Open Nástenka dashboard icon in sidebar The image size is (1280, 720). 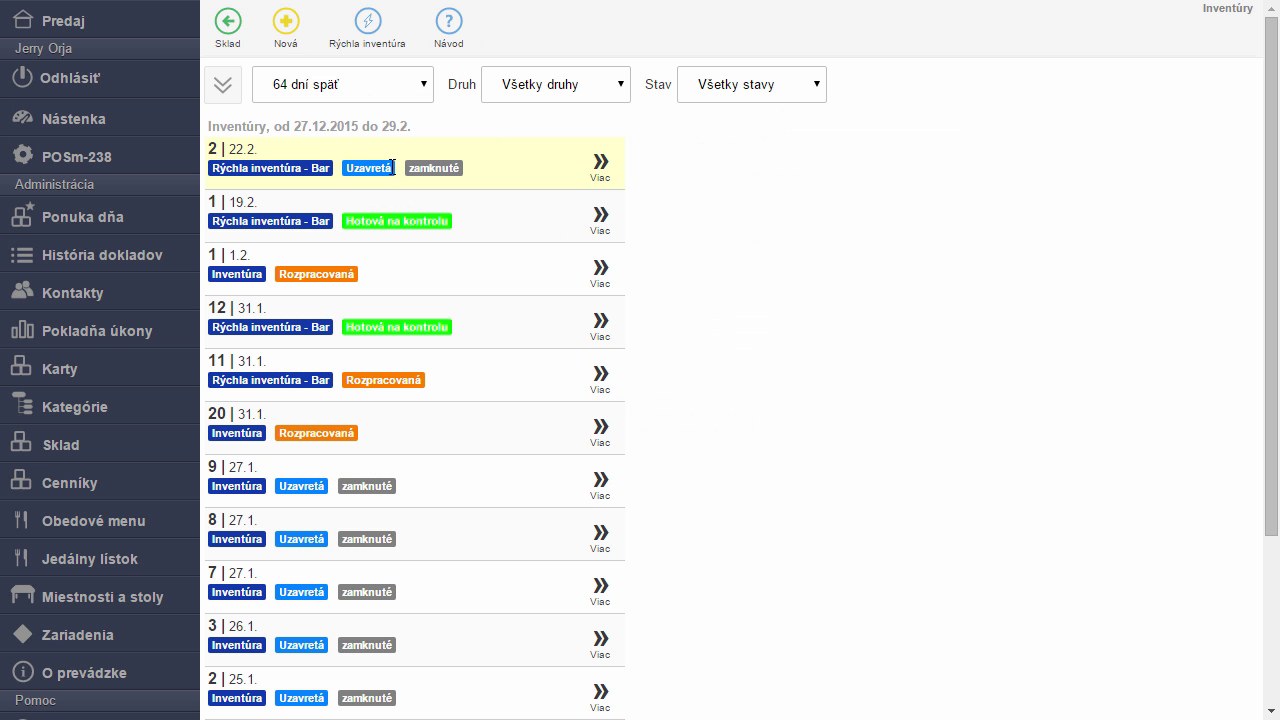tap(22, 118)
